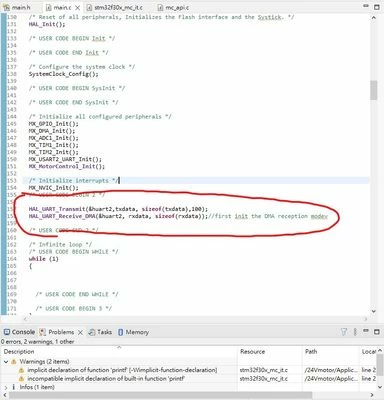Select the Warnings (2 items) row
Viewport: 384px width, 400px height.
pos(44,361)
